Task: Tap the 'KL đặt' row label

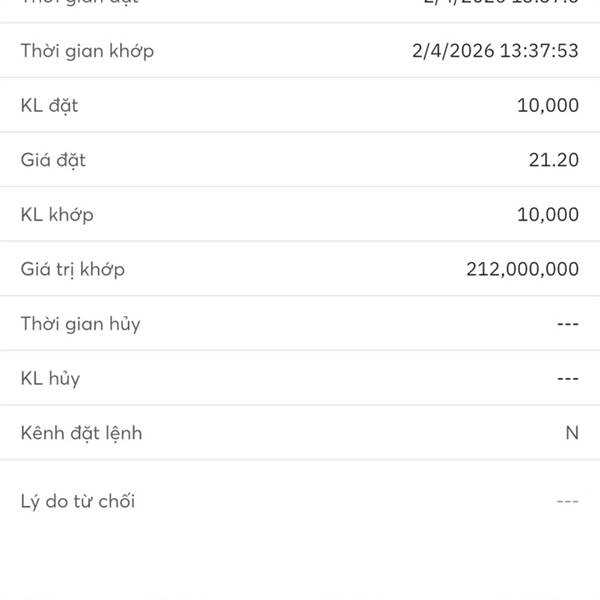Action: coord(49,105)
